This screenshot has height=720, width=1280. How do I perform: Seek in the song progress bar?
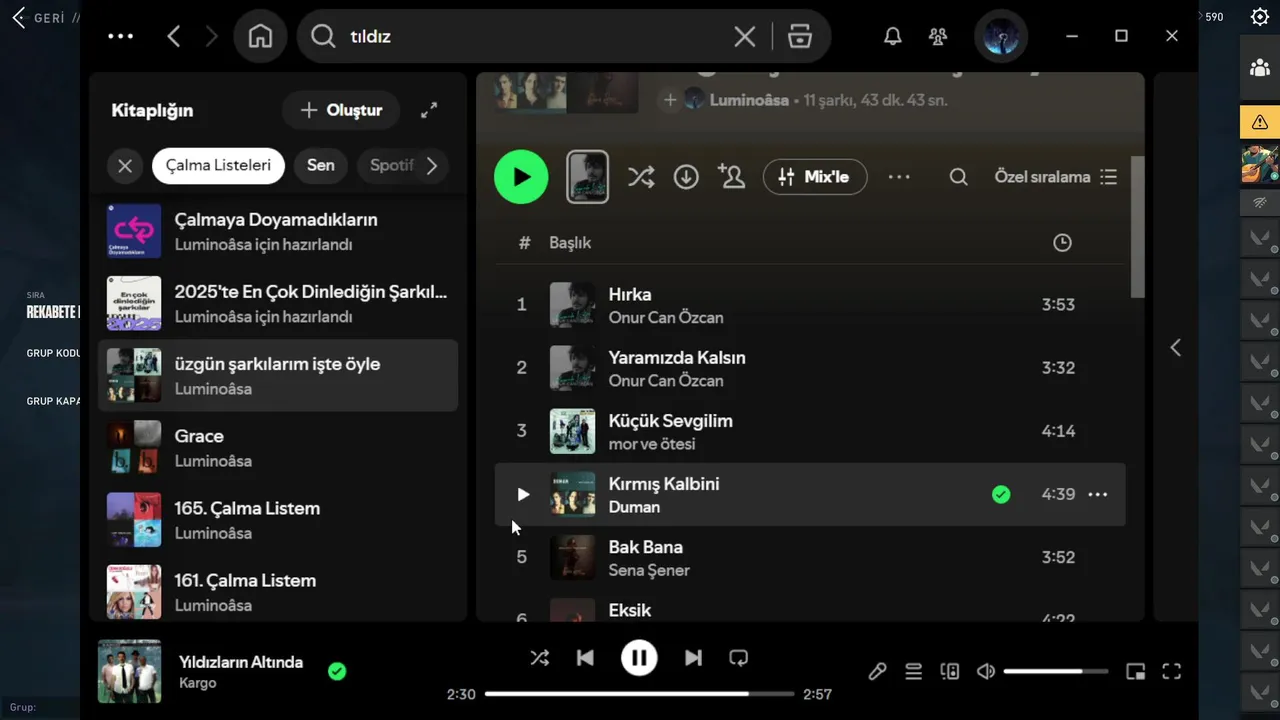(x=640, y=694)
